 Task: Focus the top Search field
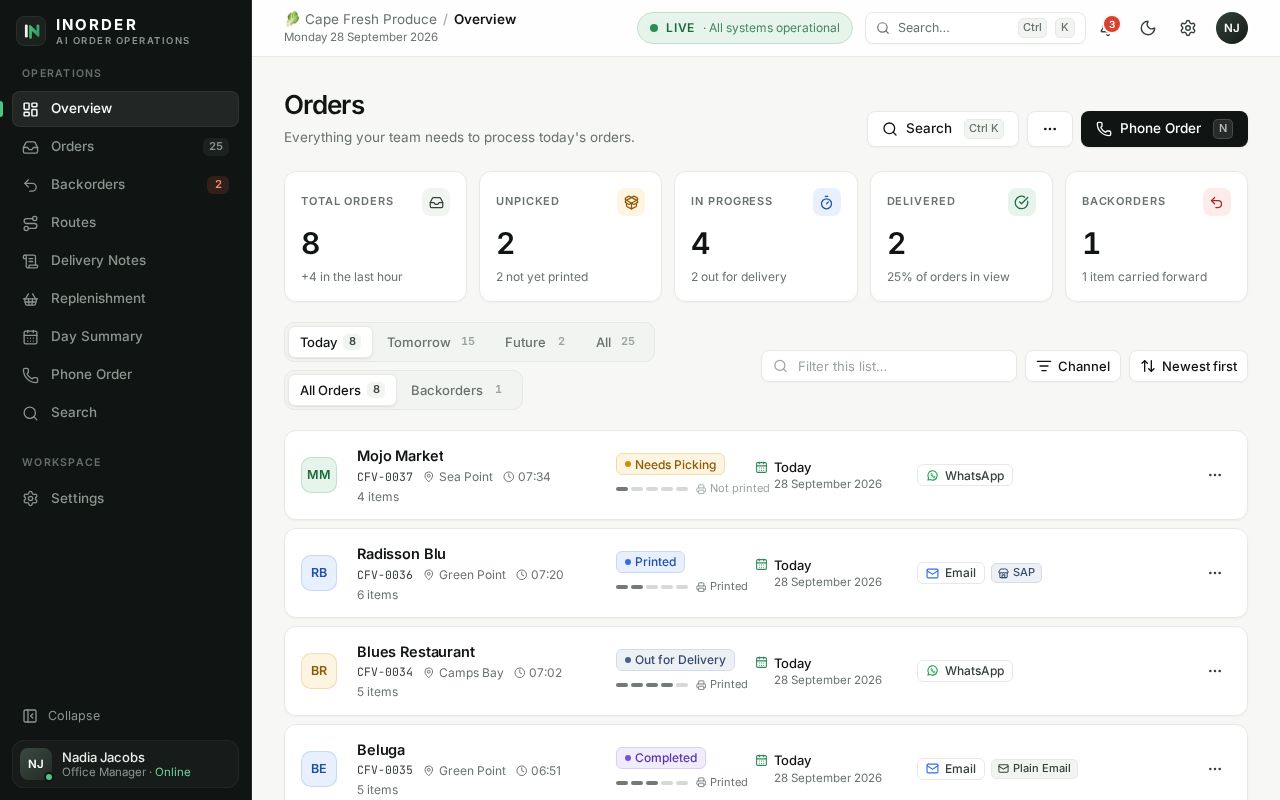(x=975, y=28)
